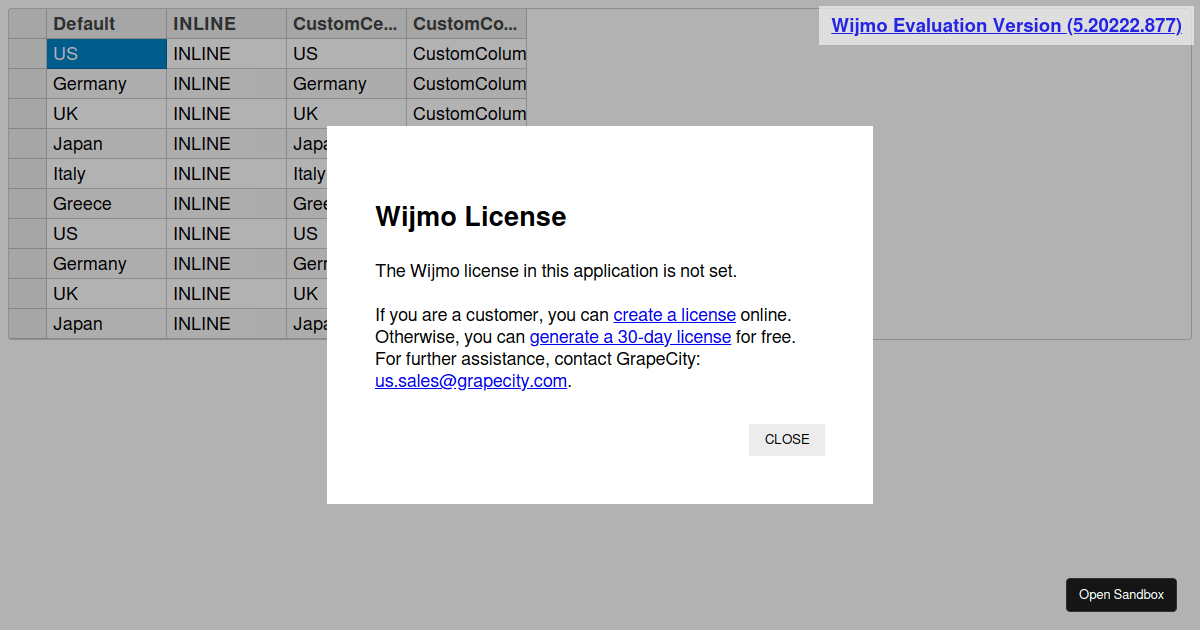Image resolution: width=1200 pixels, height=630 pixels.
Task: Select the Italy cell in the Default column
Action: click(106, 174)
